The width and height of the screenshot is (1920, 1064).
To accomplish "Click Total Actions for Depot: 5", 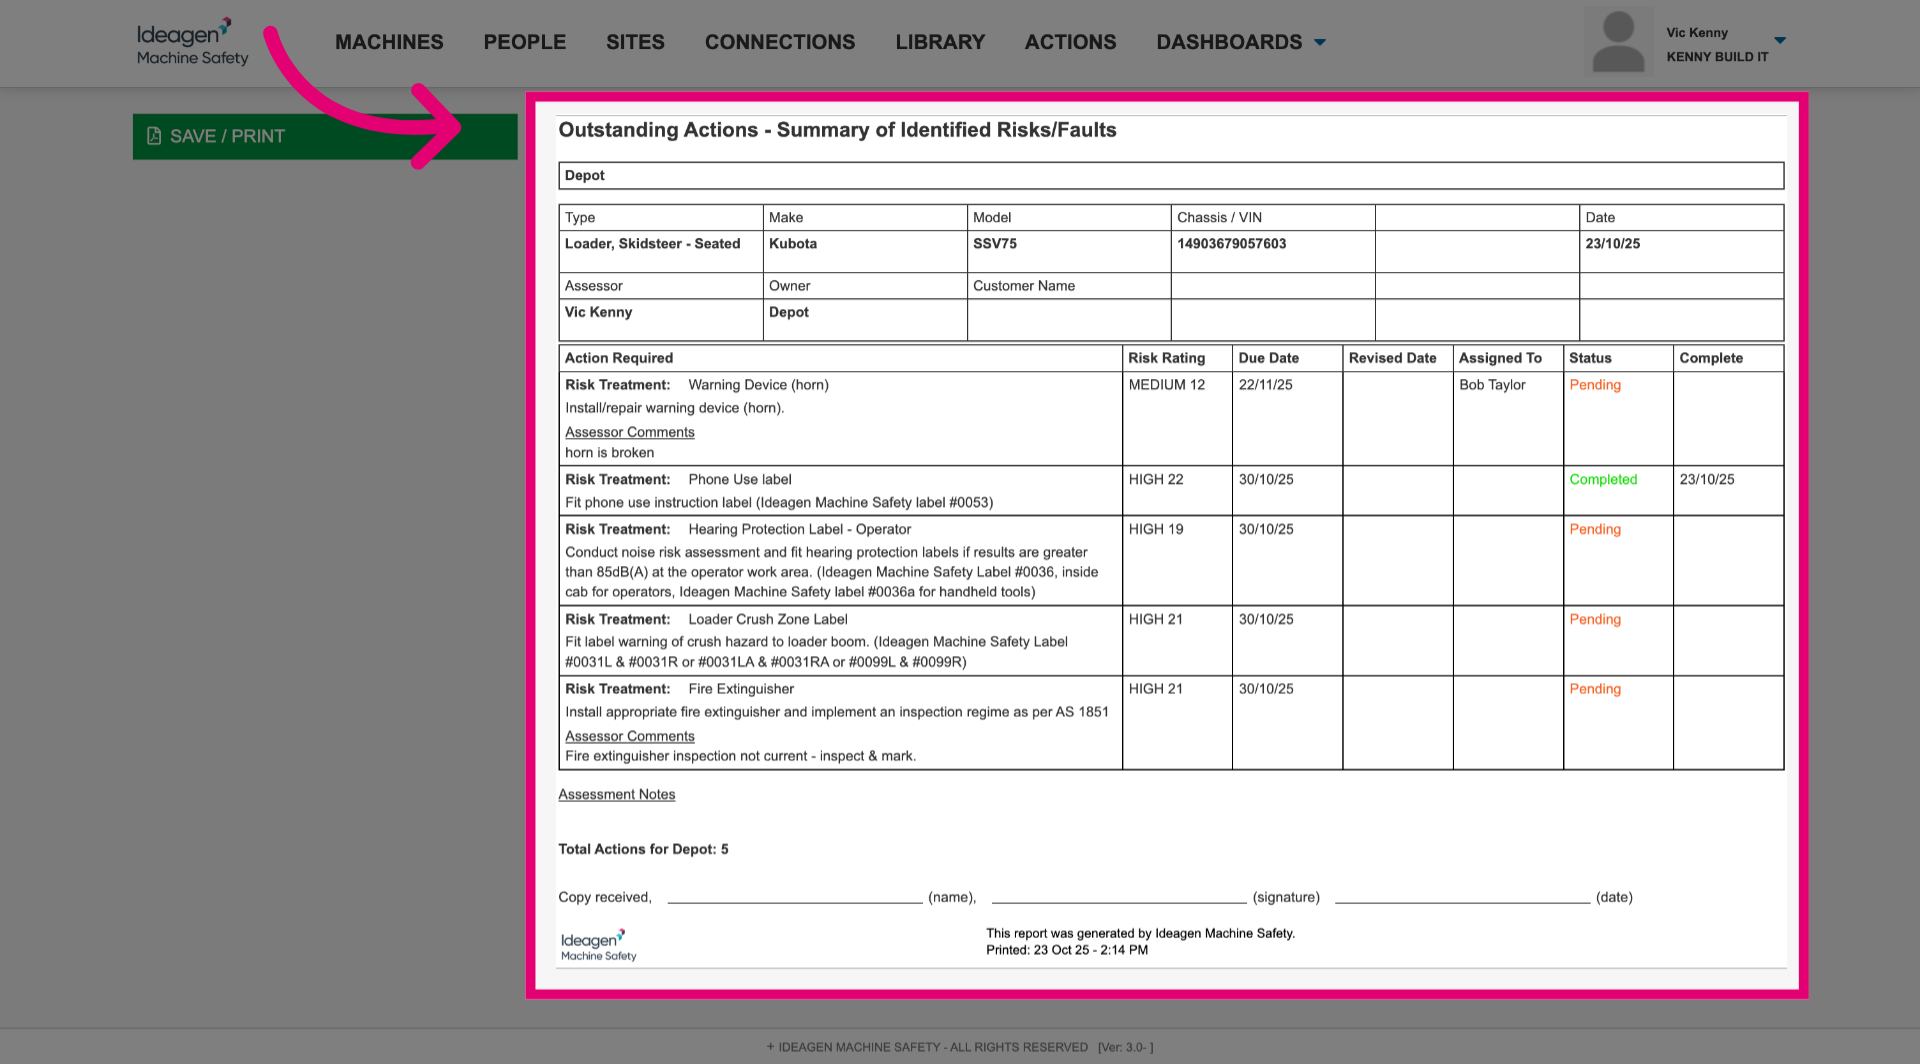I will 643,849.
